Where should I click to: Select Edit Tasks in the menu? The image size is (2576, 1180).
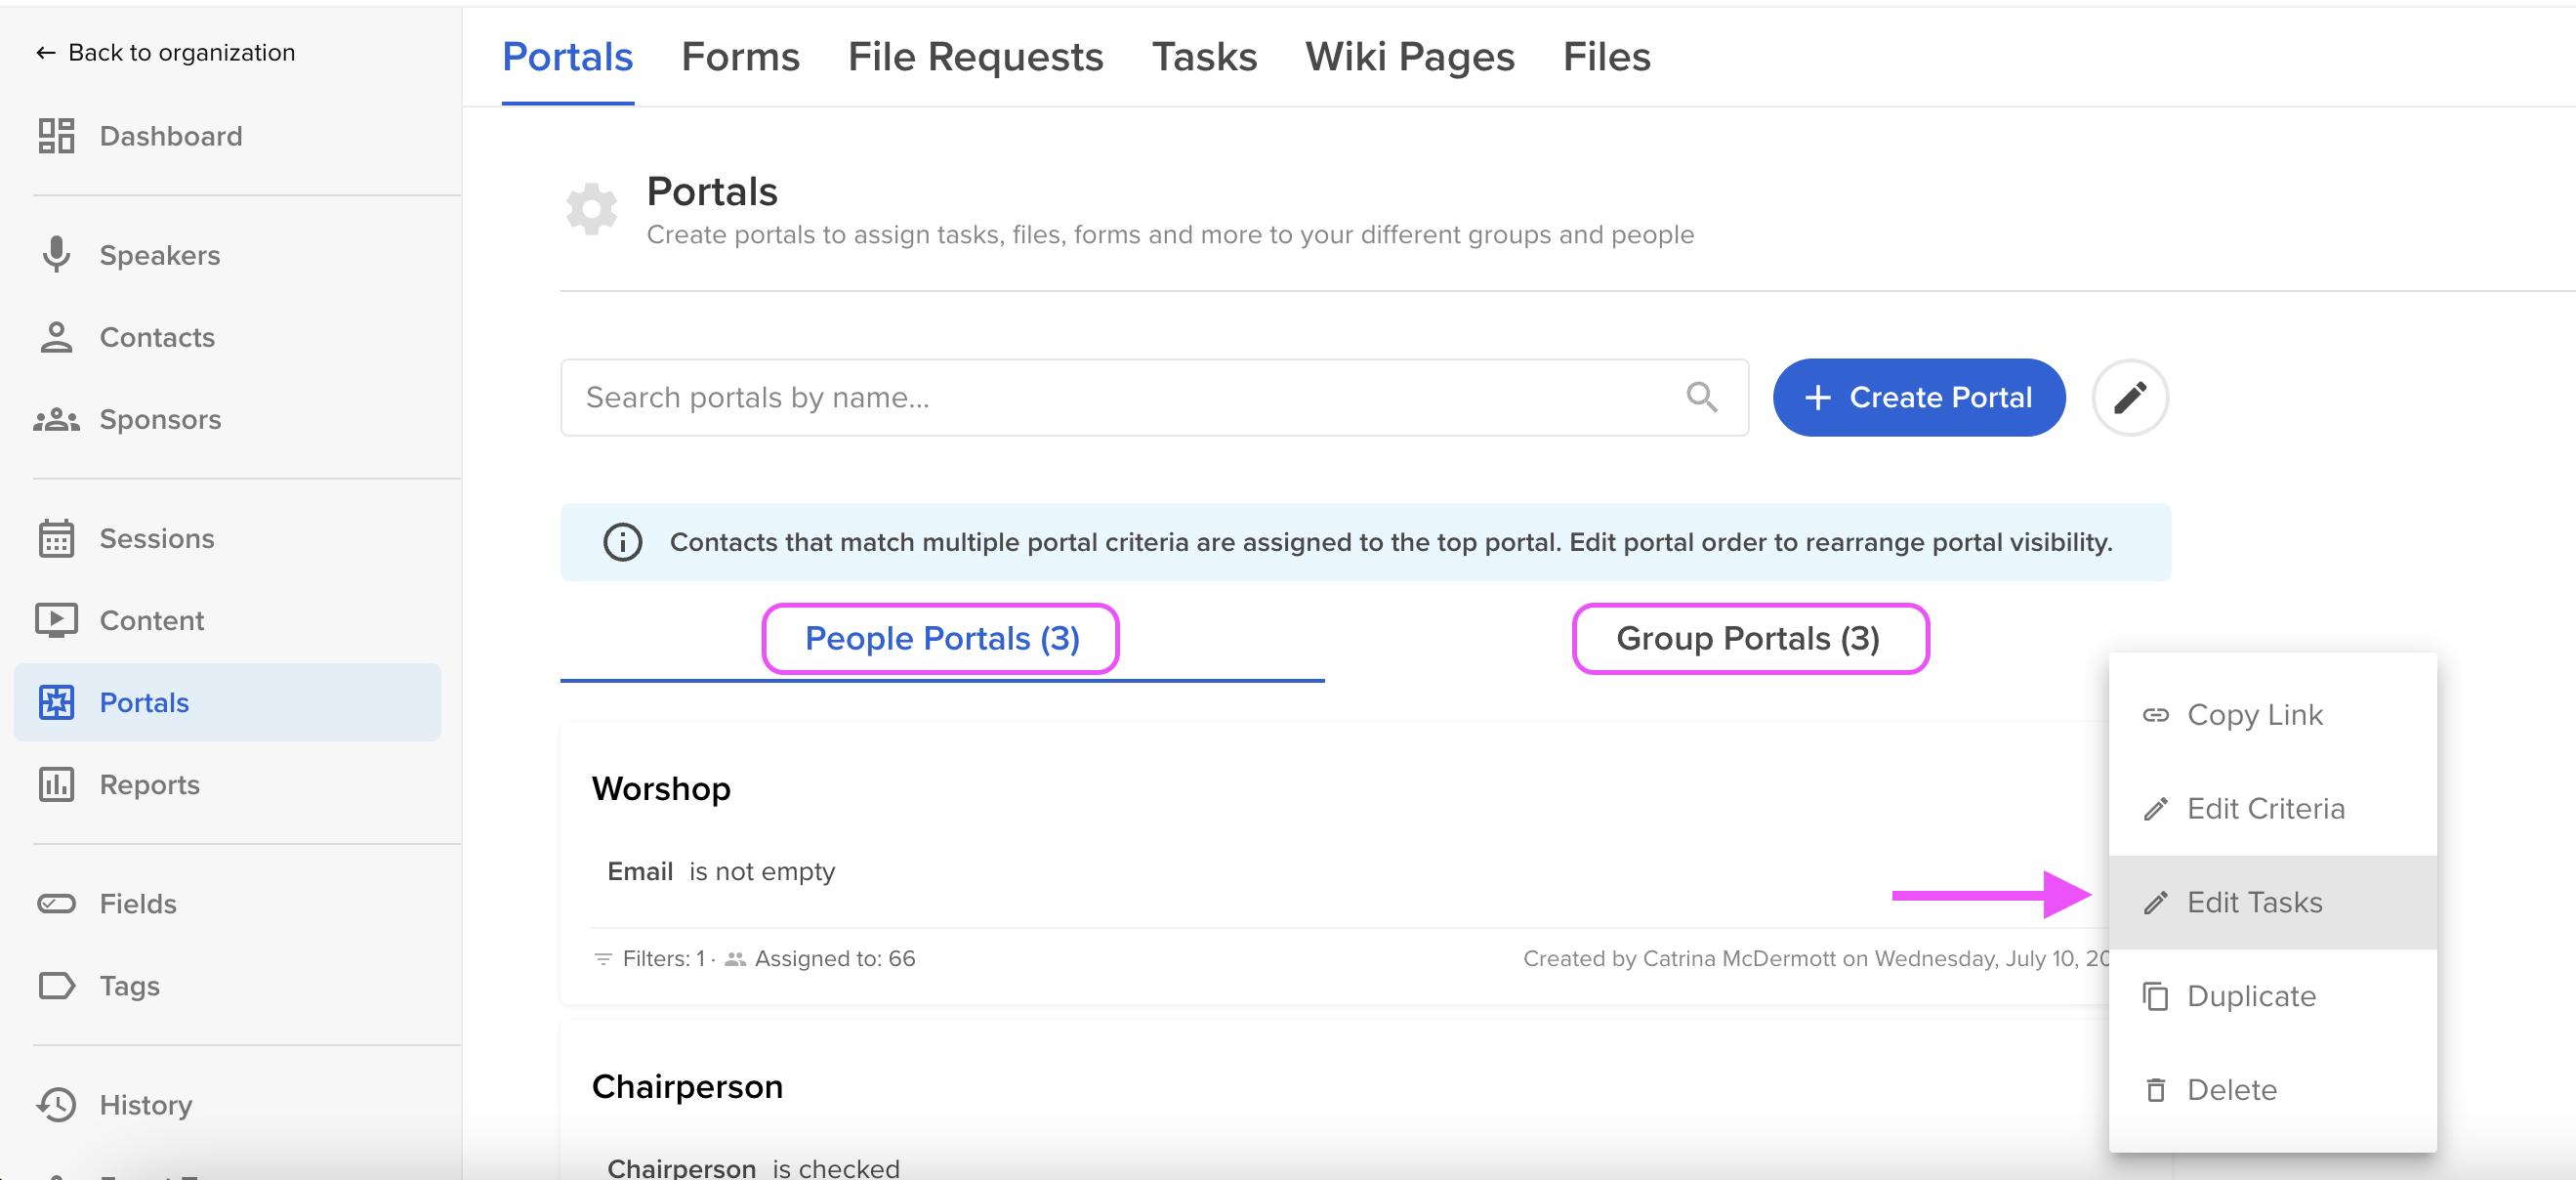tap(2254, 902)
